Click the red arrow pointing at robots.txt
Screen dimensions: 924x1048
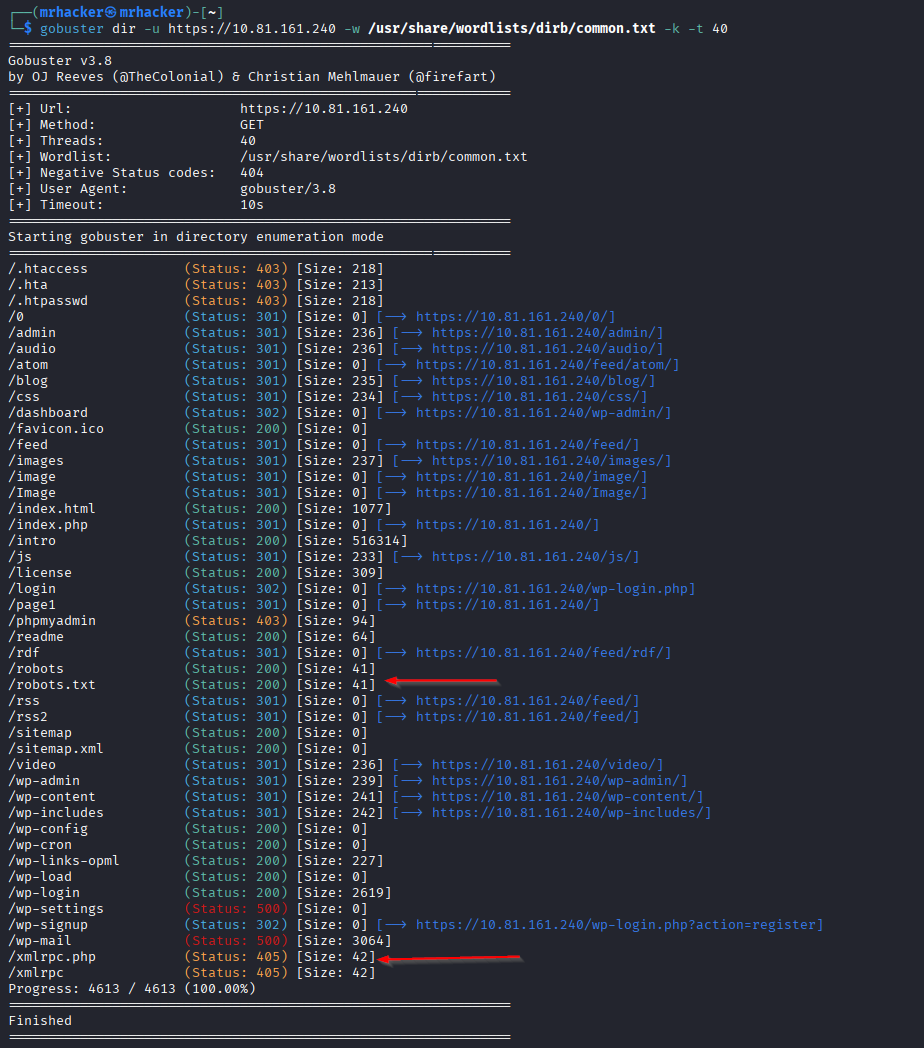[442, 682]
